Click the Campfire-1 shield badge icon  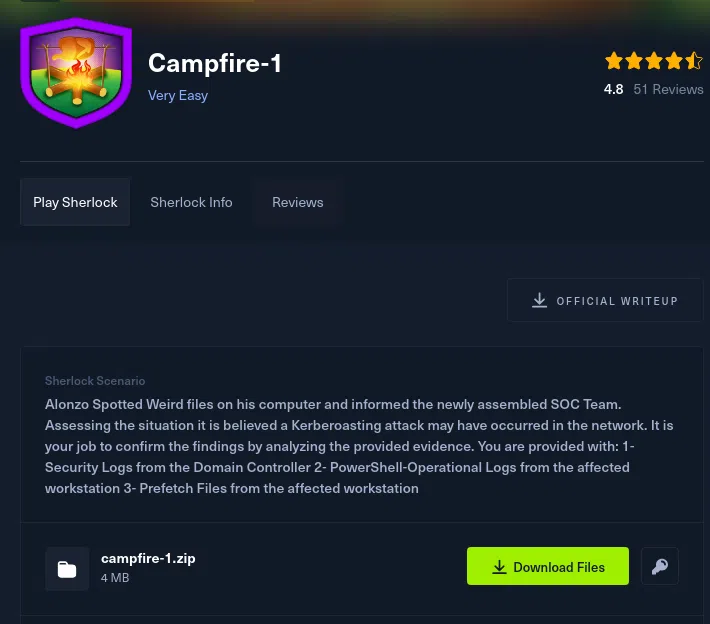click(x=76, y=73)
